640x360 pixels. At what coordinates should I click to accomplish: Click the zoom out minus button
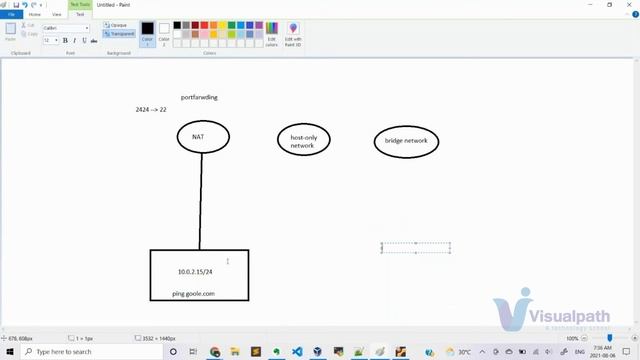pos(584,338)
